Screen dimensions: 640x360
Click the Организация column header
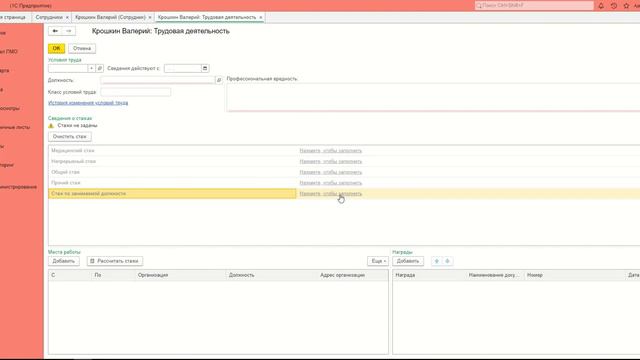point(180,275)
